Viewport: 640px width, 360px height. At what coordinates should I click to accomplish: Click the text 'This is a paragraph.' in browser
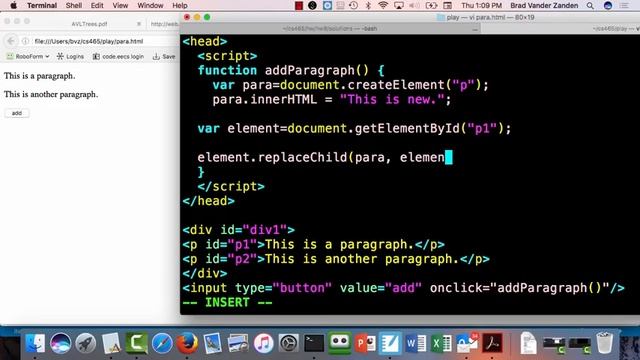[40, 76]
